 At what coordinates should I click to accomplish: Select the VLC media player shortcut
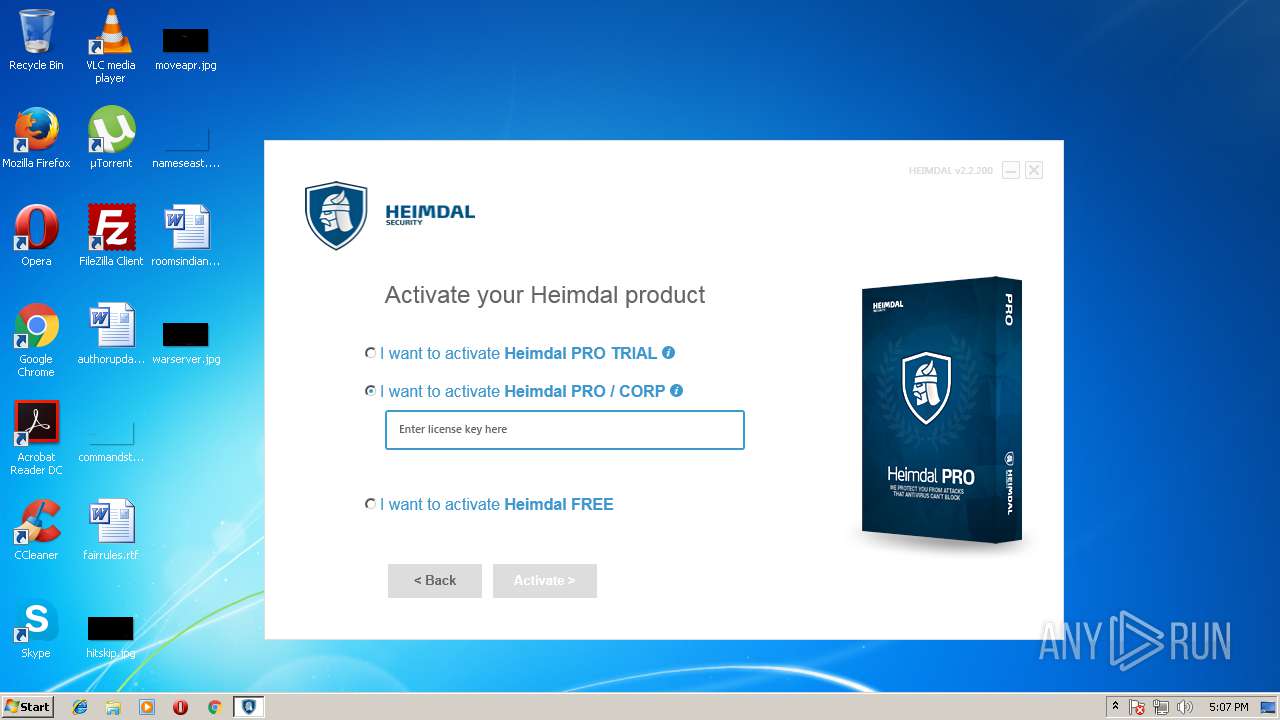110,45
